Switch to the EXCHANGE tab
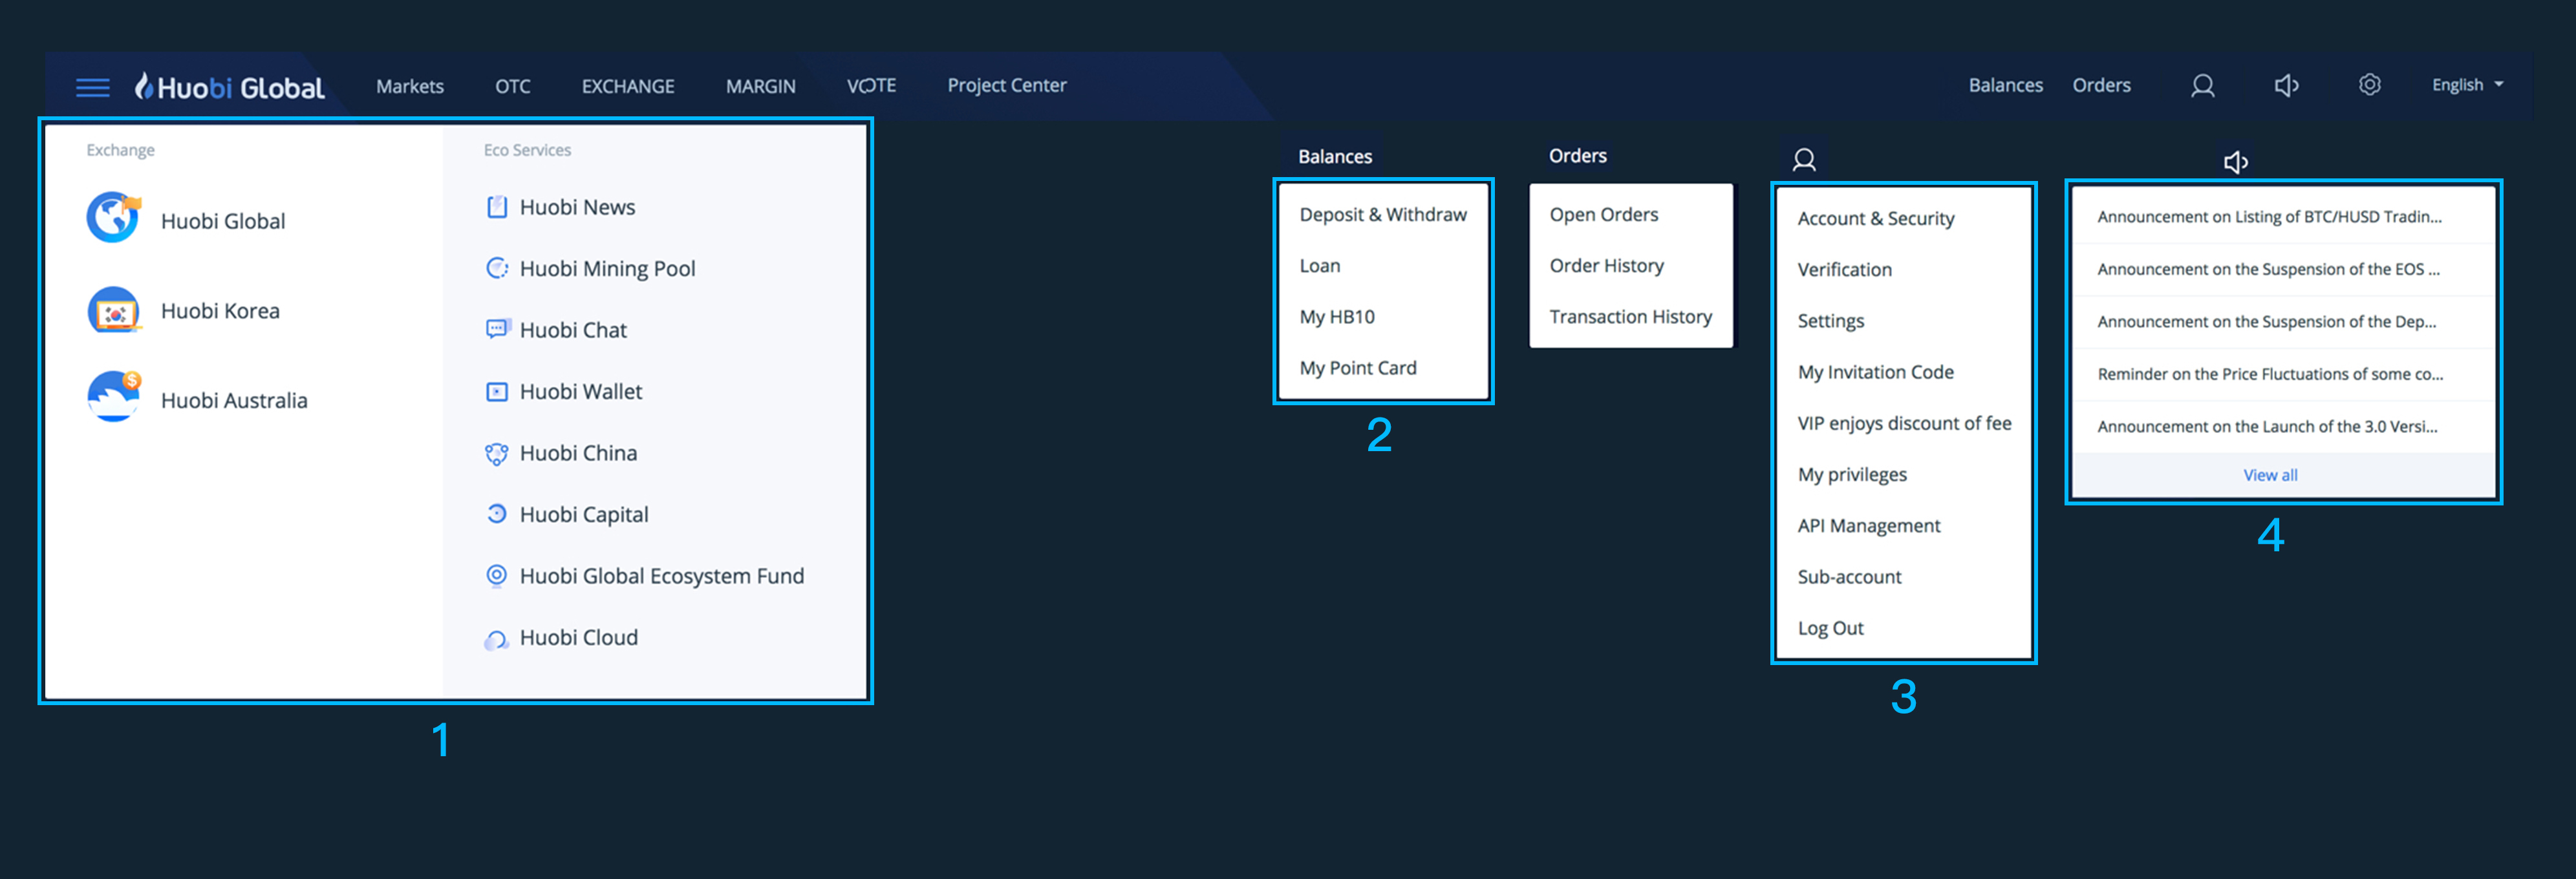2576x879 pixels. [x=628, y=86]
